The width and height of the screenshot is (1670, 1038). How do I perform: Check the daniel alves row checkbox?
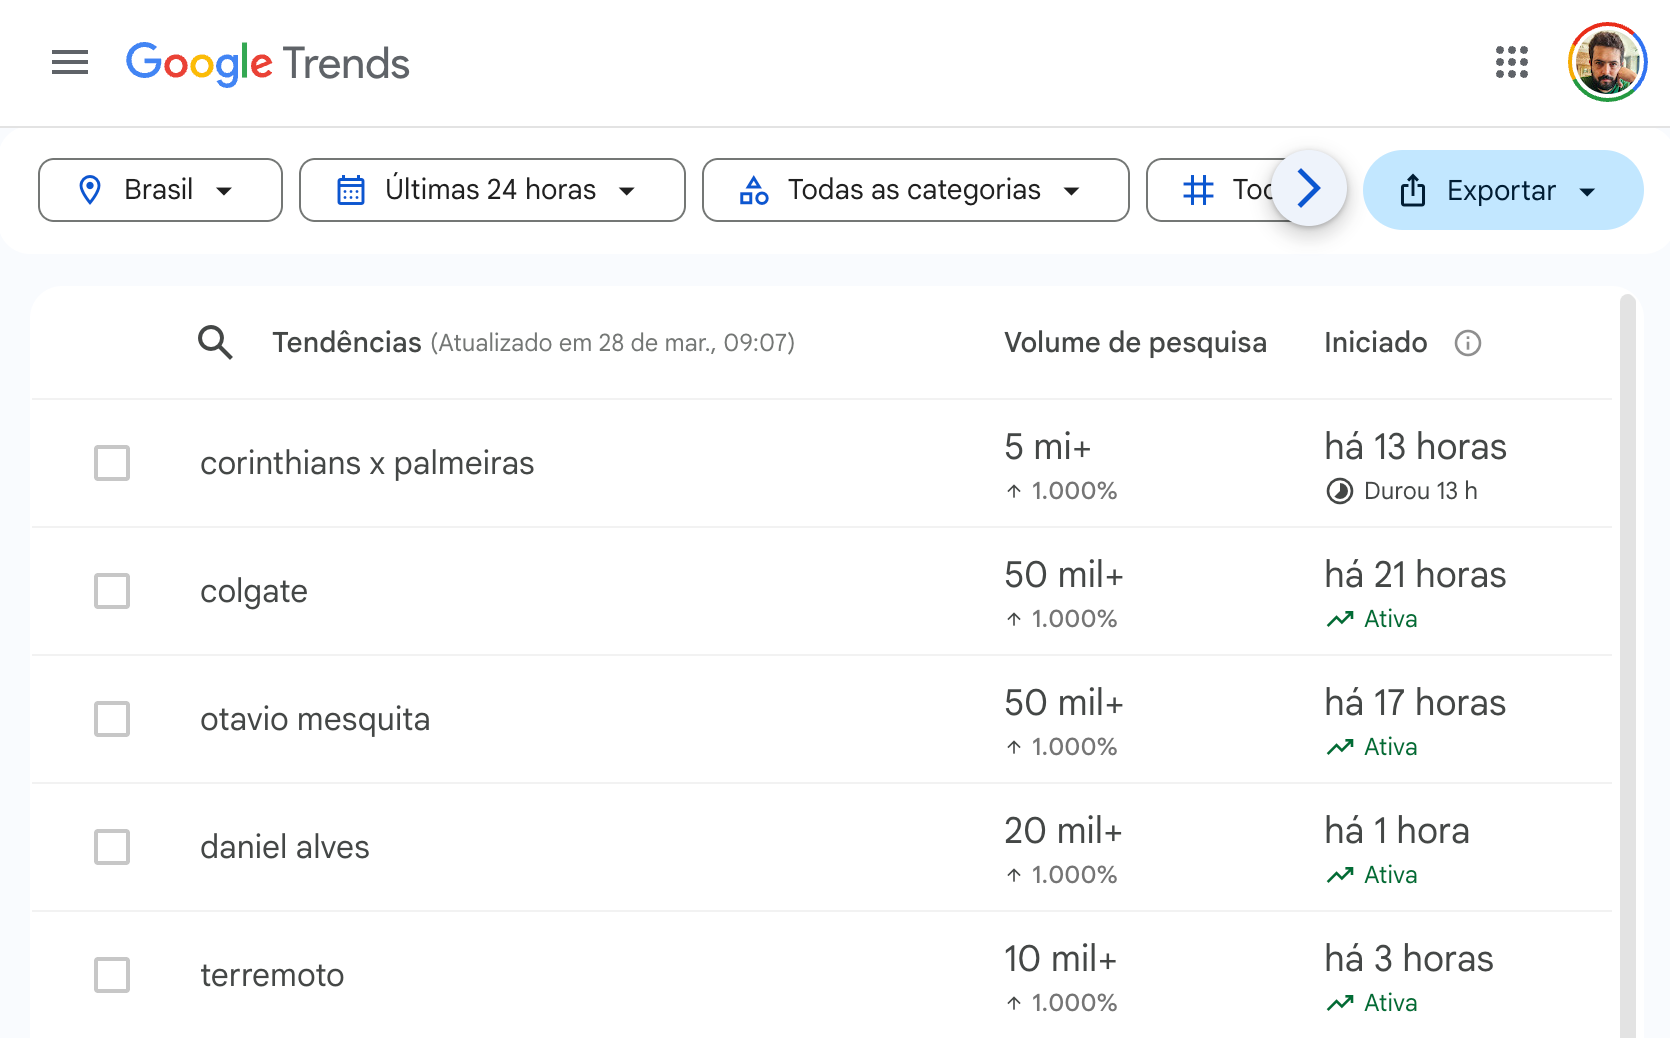(112, 847)
